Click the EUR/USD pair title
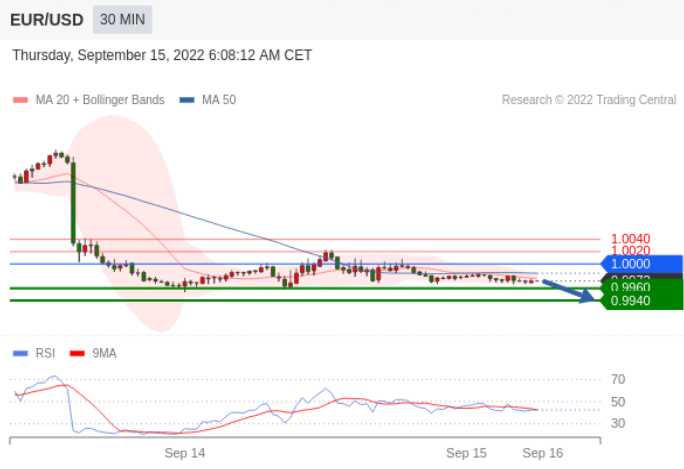684x469 pixels. click(47, 20)
